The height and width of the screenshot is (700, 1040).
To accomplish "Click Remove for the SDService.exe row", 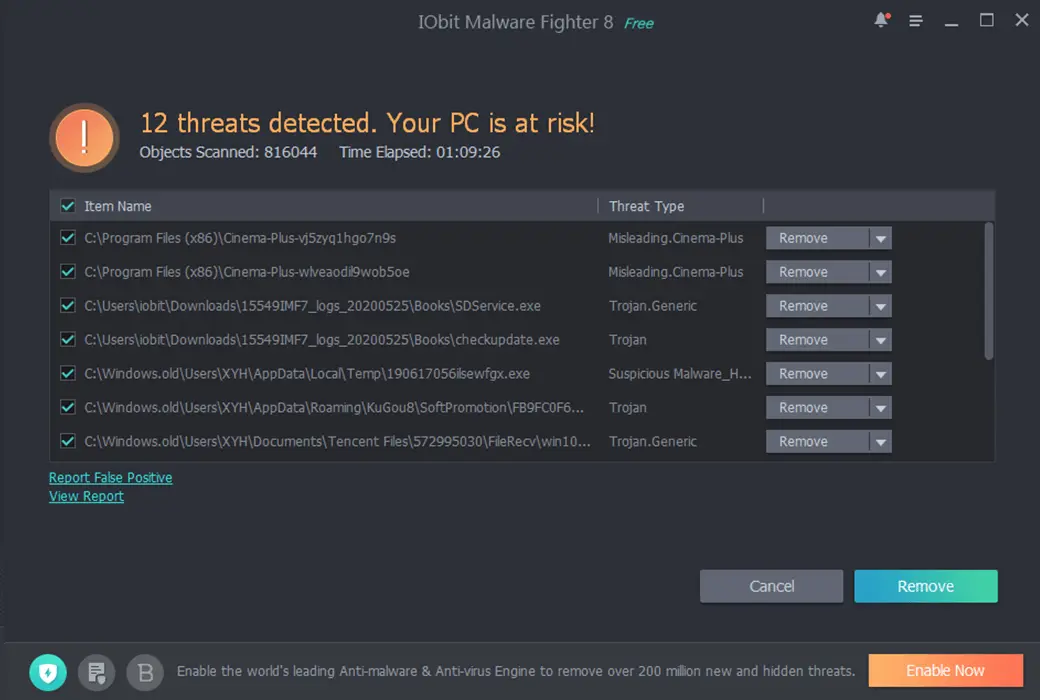I will tap(817, 306).
